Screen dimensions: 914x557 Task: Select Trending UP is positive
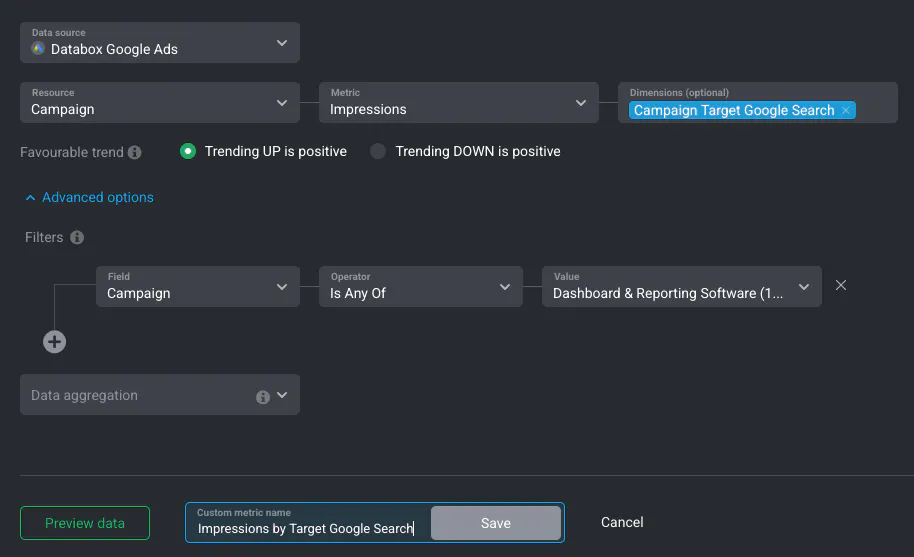[188, 151]
